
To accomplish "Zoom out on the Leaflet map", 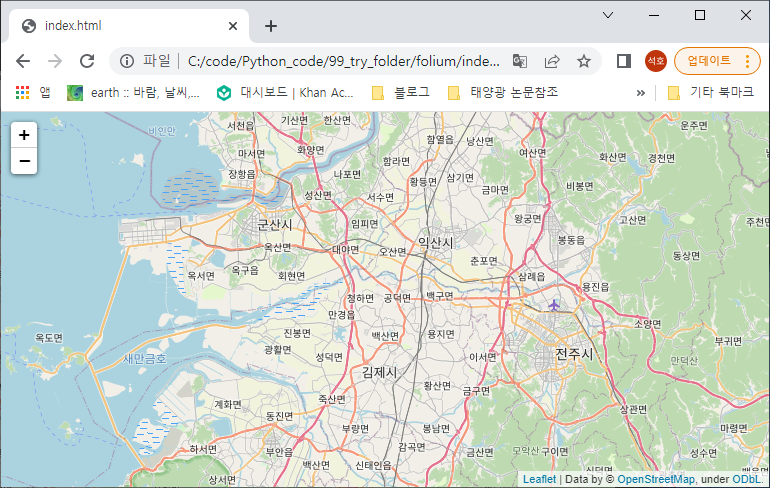I will [x=24, y=161].
